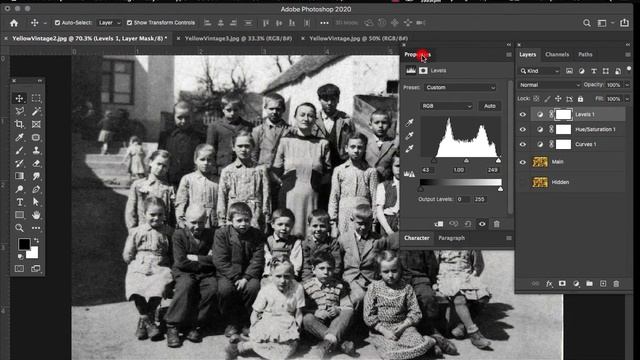Delete the Levels adjustment via trash icon in Properties
Screen dimensions: 640x360
coord(496,224)
